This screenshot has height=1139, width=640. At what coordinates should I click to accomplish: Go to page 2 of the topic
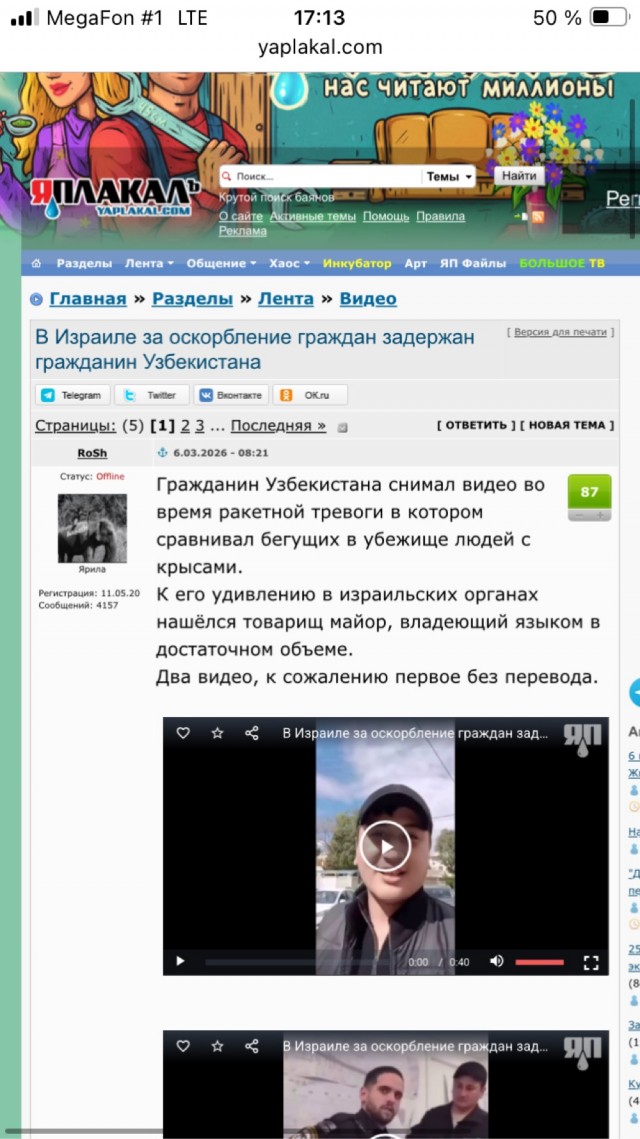pyautogui.click(x=185, y=426)
